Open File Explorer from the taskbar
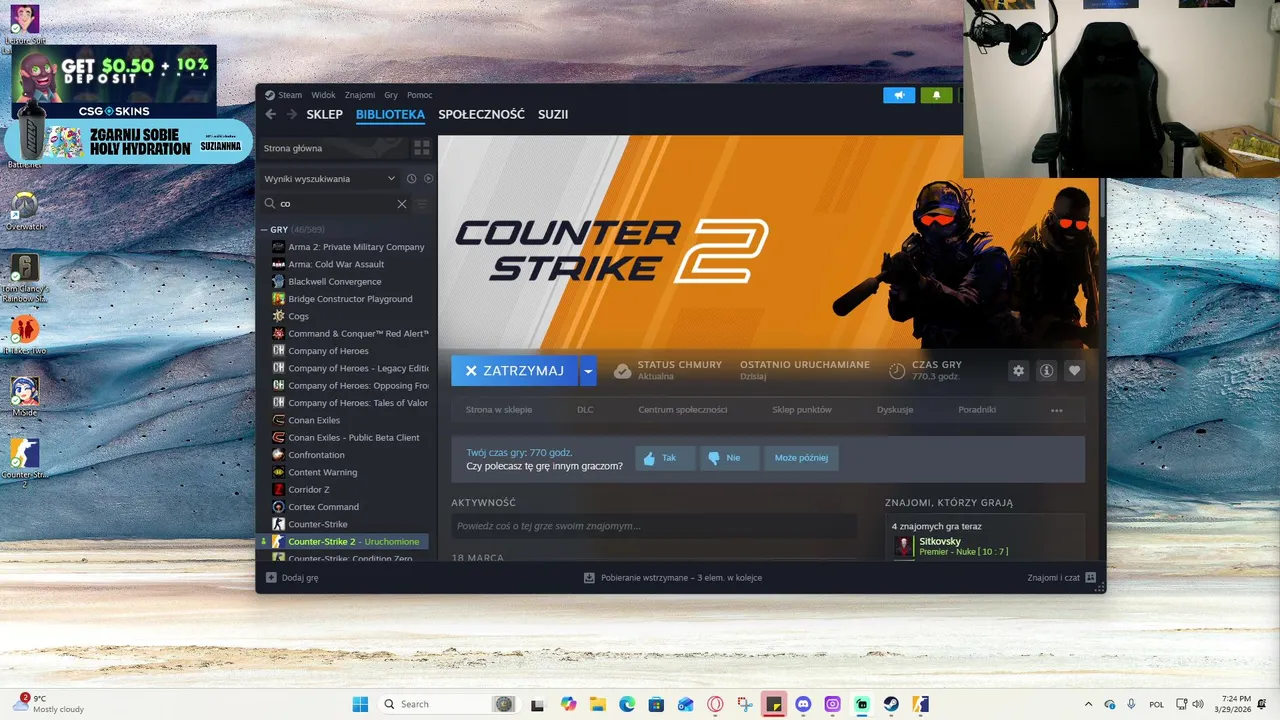Screen dimensions: 1280x720 598,704
